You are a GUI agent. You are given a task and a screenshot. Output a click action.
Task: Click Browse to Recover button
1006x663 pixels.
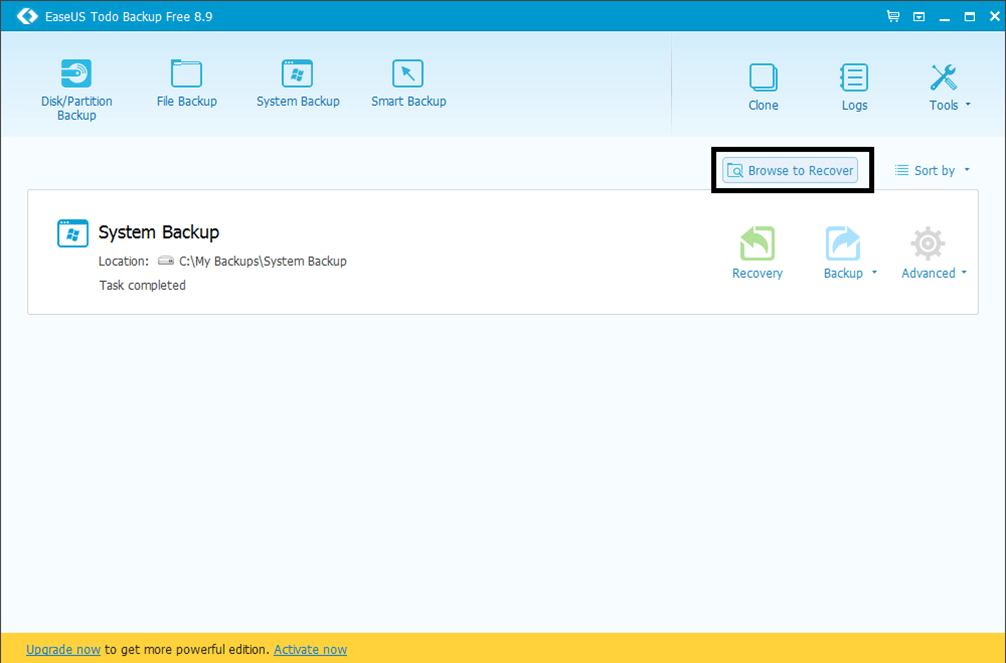pos(790,171)
